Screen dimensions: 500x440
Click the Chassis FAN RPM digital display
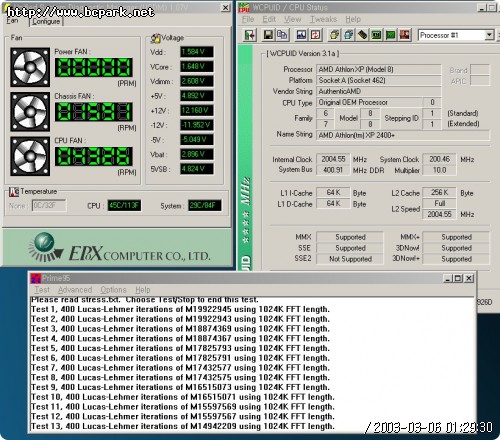coord(94,112)
